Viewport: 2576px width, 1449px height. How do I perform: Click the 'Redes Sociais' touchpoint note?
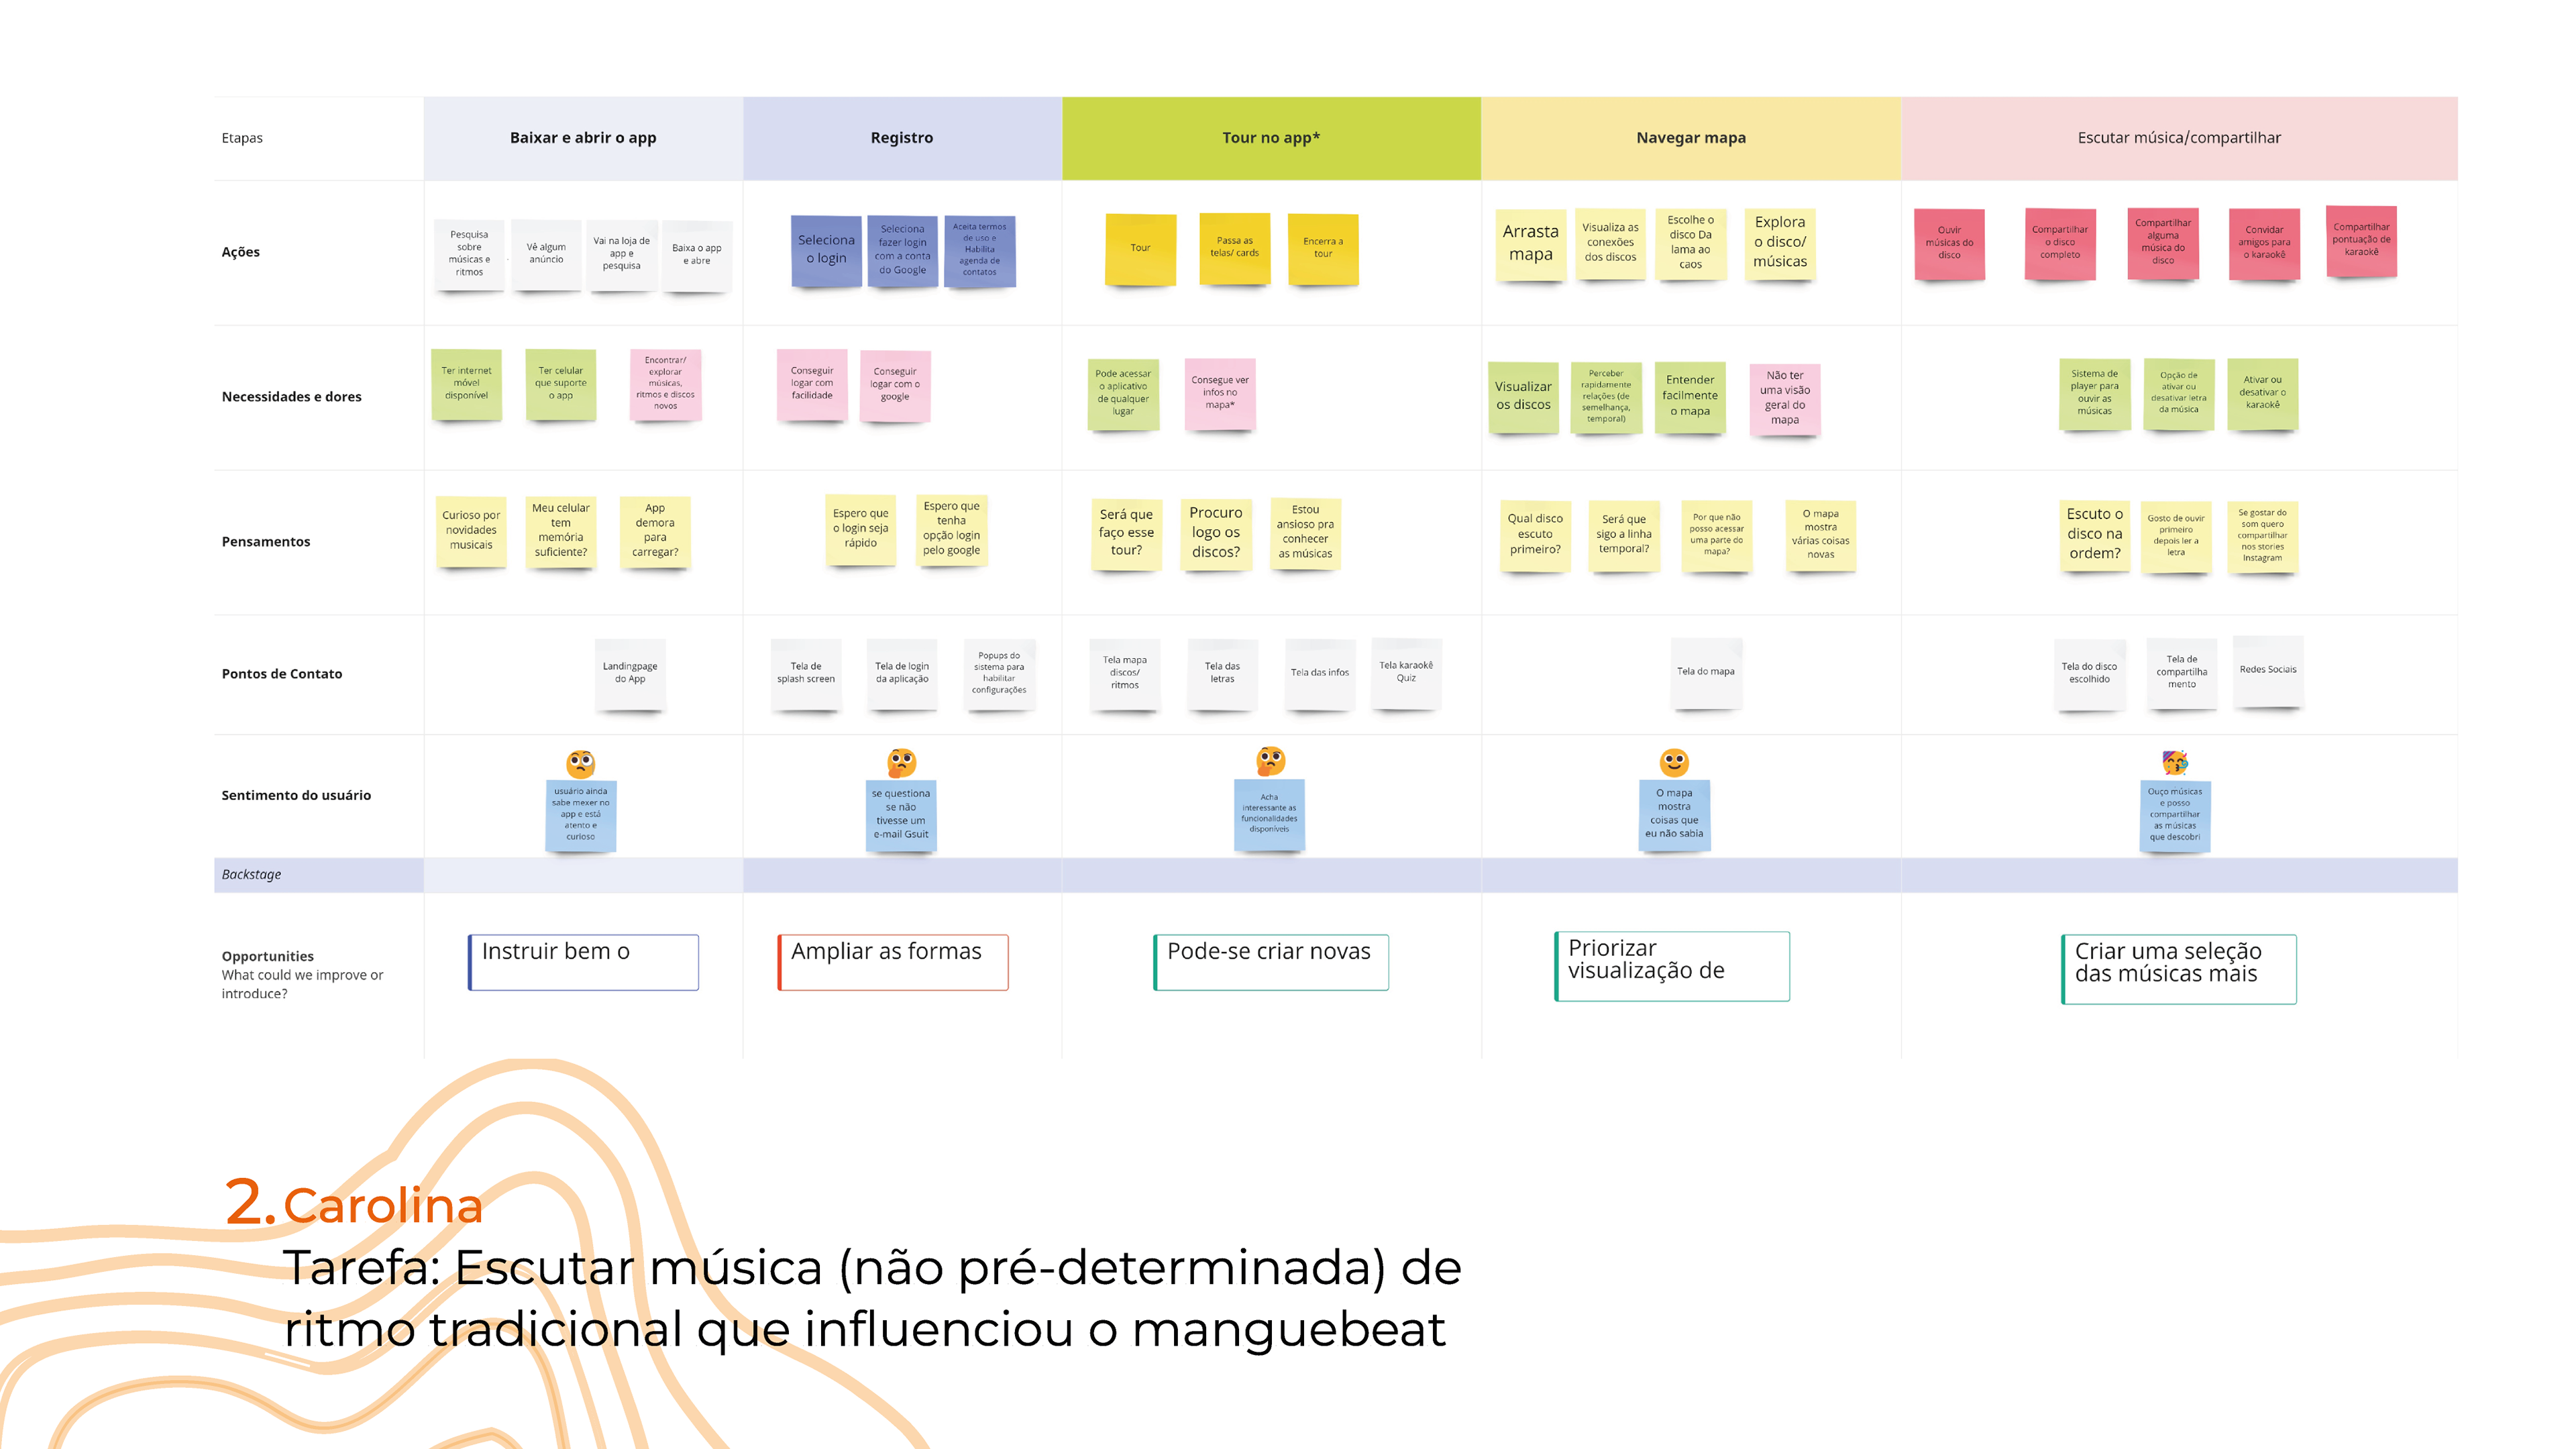[2267, 670]
